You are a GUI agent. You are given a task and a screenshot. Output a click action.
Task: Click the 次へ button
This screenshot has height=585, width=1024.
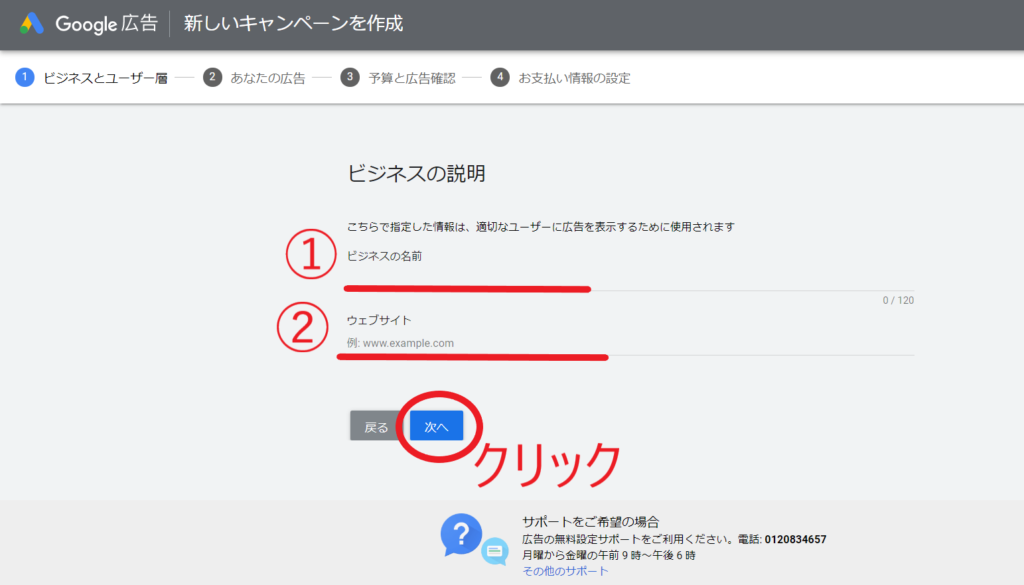pyautogui.click(x=436, y=426)
